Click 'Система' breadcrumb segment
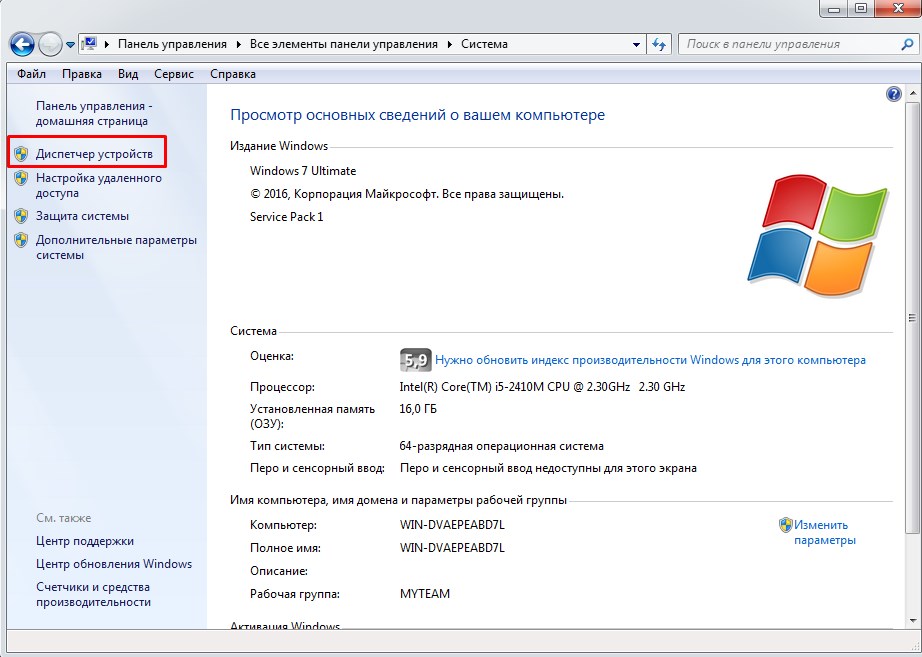 (484, 44)
